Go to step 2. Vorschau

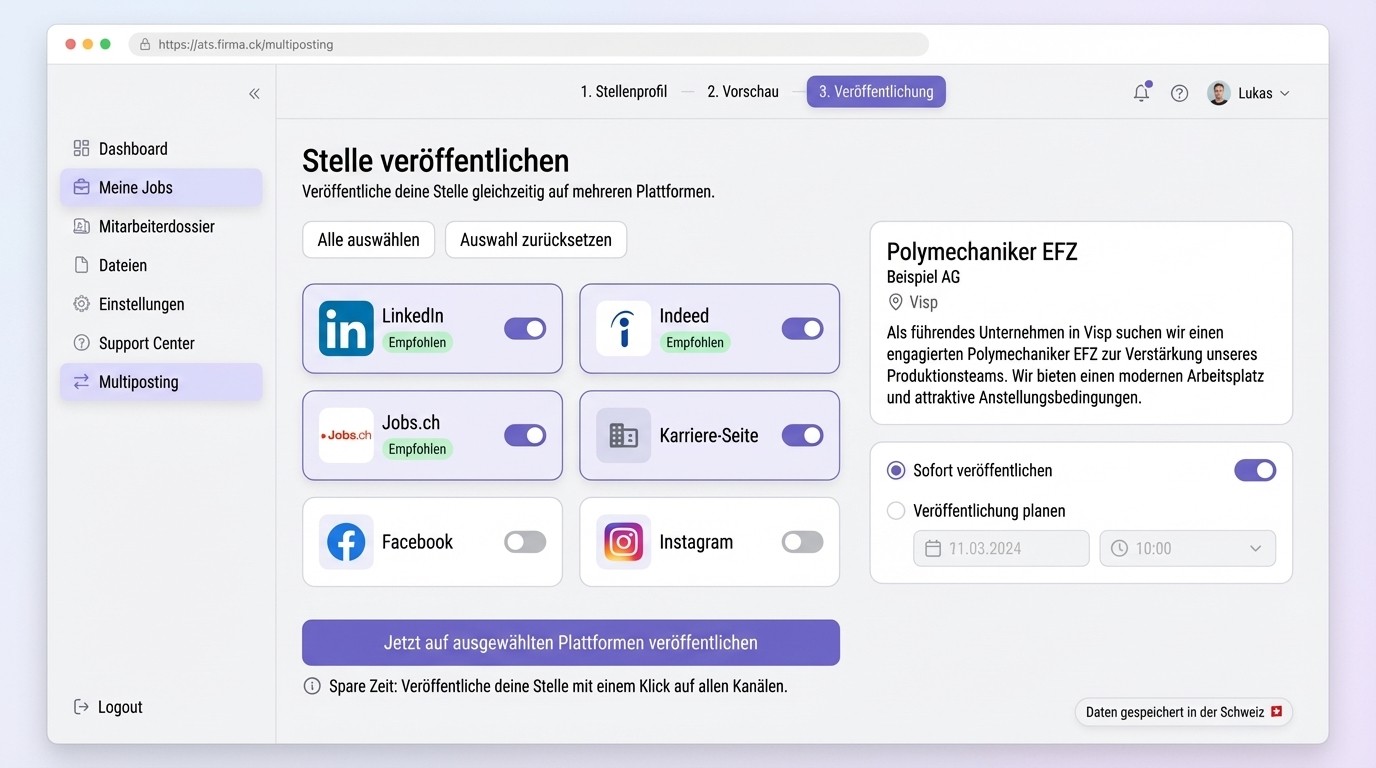coord(743,91)
